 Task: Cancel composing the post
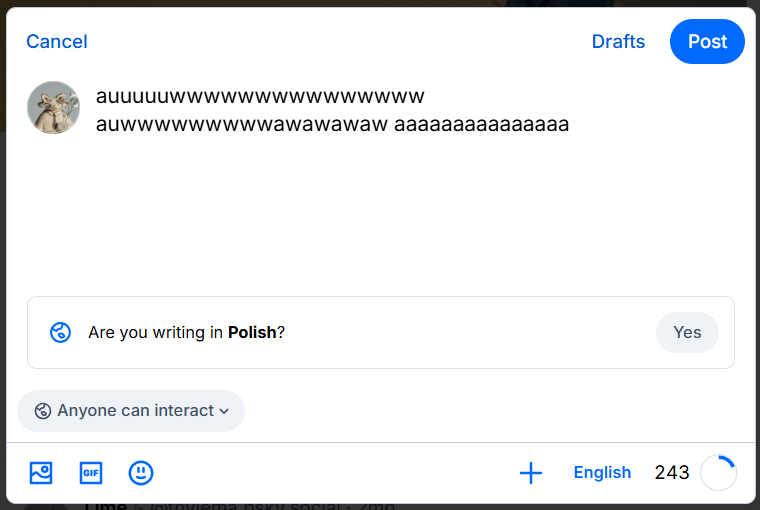(x=57, y=42)
